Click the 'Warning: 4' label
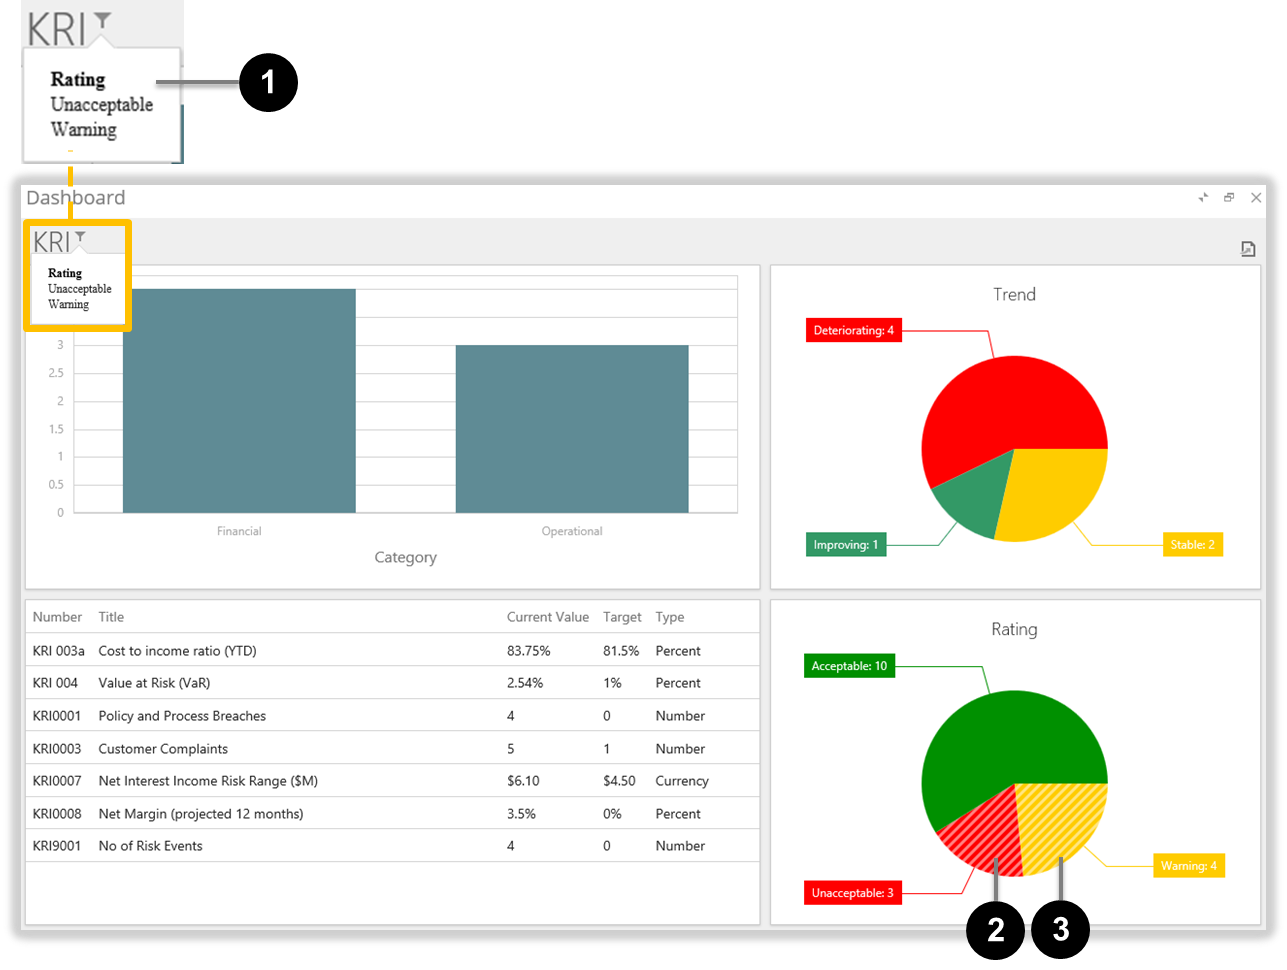Screen dimensions: 1287x970 1189,866
